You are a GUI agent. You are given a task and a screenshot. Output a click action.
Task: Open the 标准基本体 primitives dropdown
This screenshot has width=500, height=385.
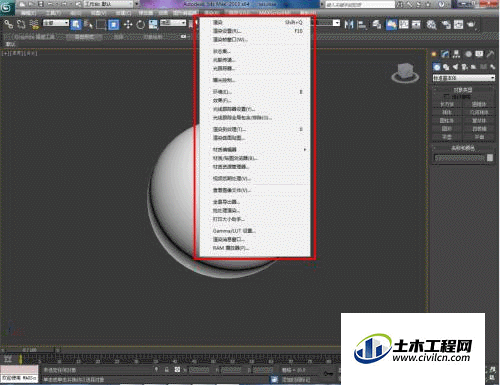point(464,78)
